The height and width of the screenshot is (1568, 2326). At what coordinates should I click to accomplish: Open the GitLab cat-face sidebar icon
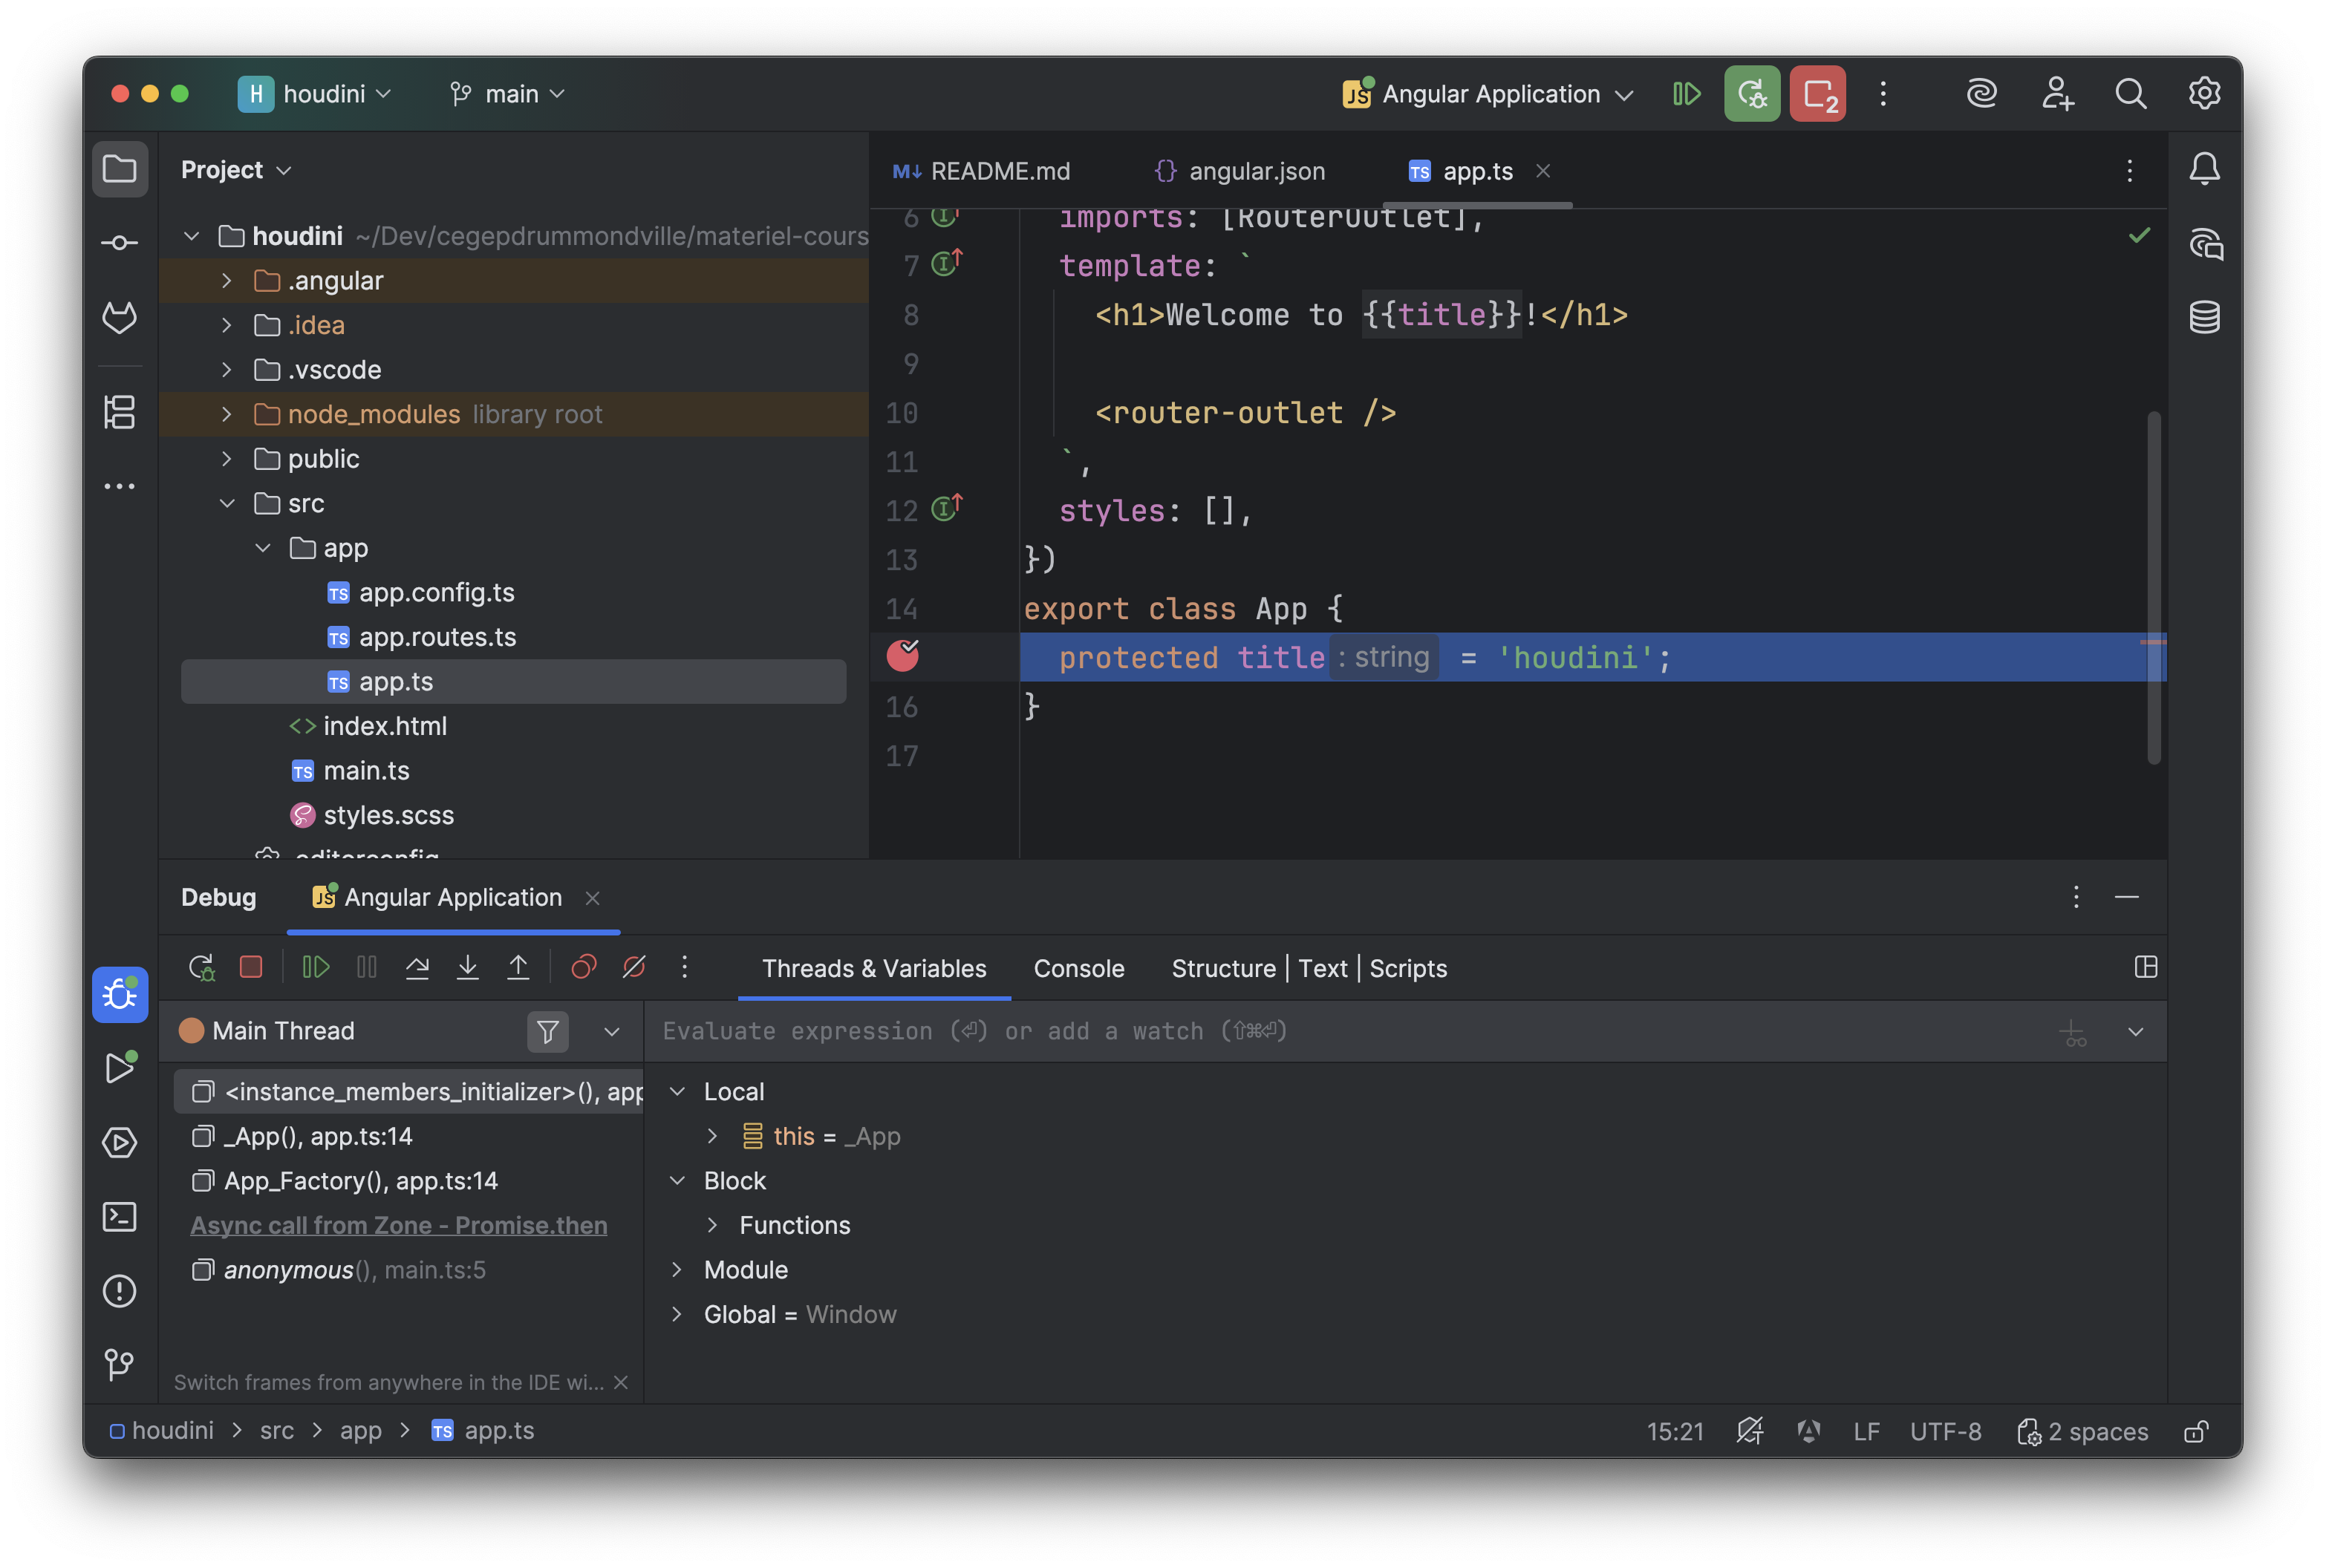119,317
